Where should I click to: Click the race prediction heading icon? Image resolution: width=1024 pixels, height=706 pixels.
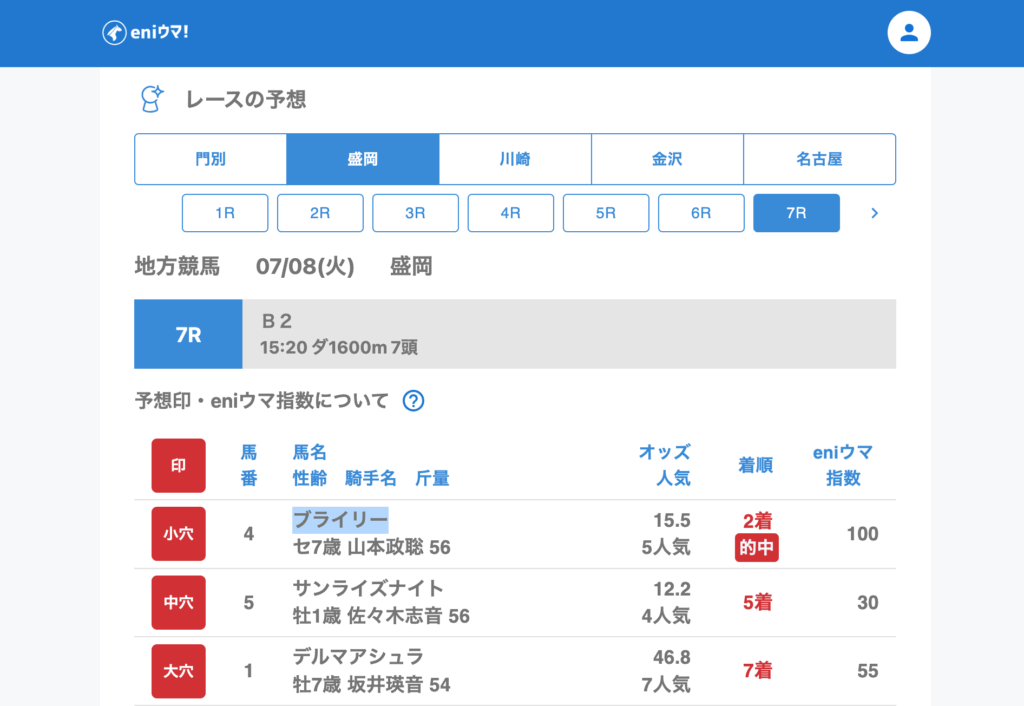coord(151,98)
